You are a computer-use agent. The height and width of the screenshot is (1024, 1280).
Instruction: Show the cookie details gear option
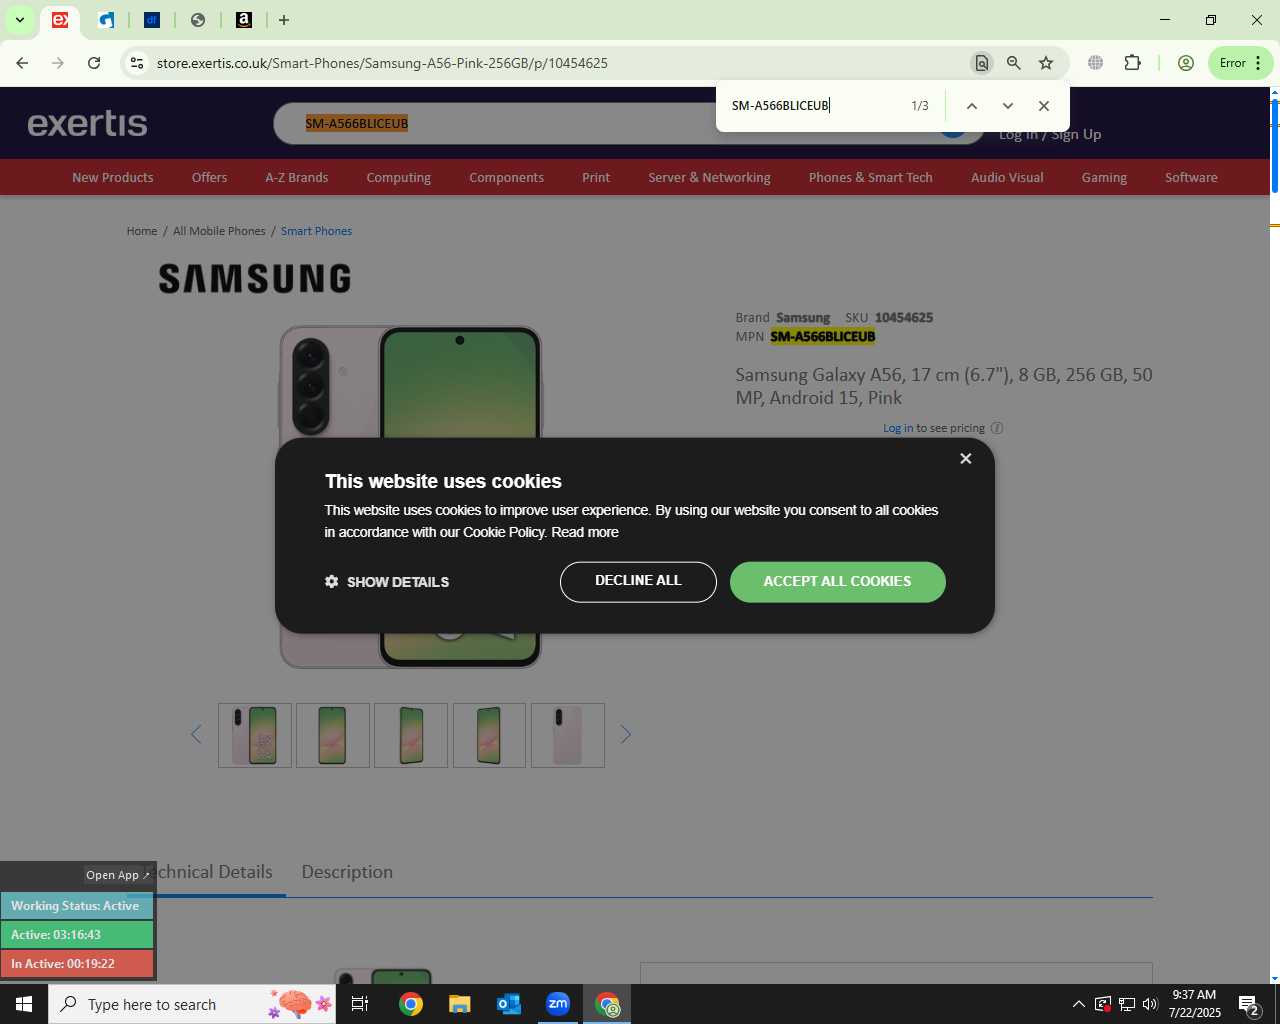pyautogui.click(x=387, y=582)
